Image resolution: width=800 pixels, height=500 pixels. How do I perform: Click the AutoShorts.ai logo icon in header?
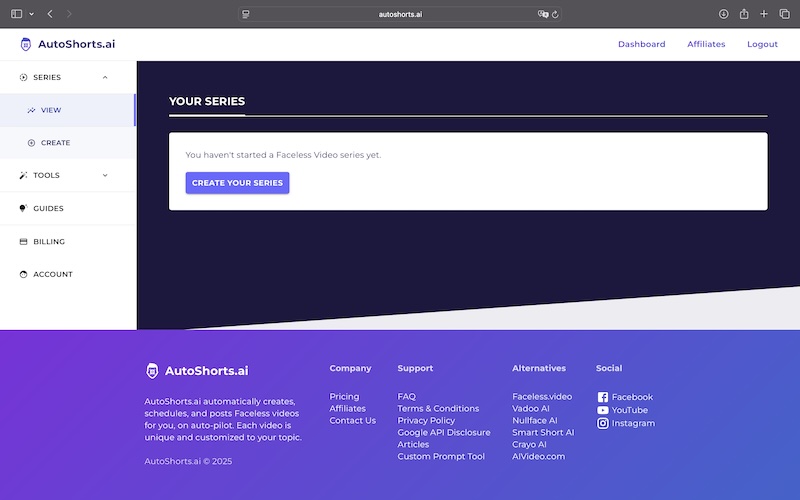(26, 44)
